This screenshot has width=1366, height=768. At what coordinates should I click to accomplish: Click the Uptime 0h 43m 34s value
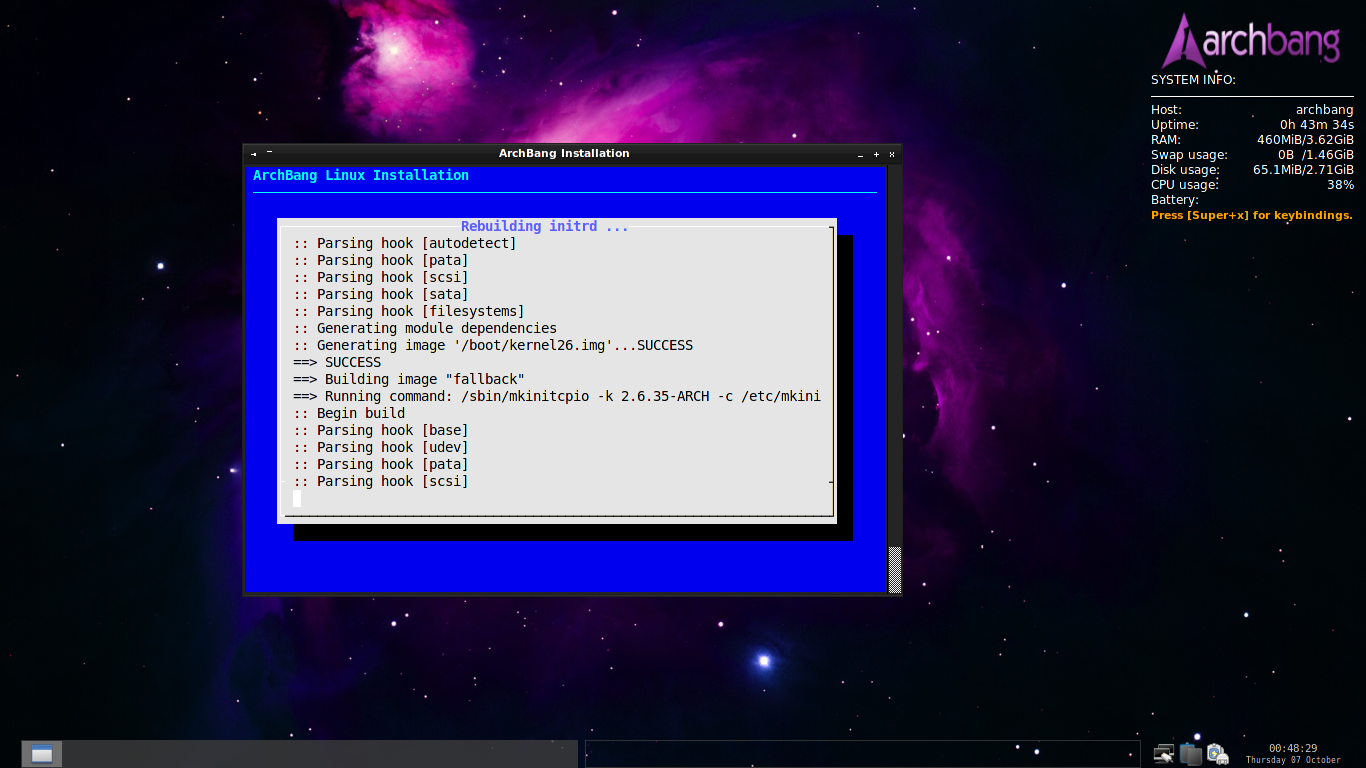pos(1317,125)
